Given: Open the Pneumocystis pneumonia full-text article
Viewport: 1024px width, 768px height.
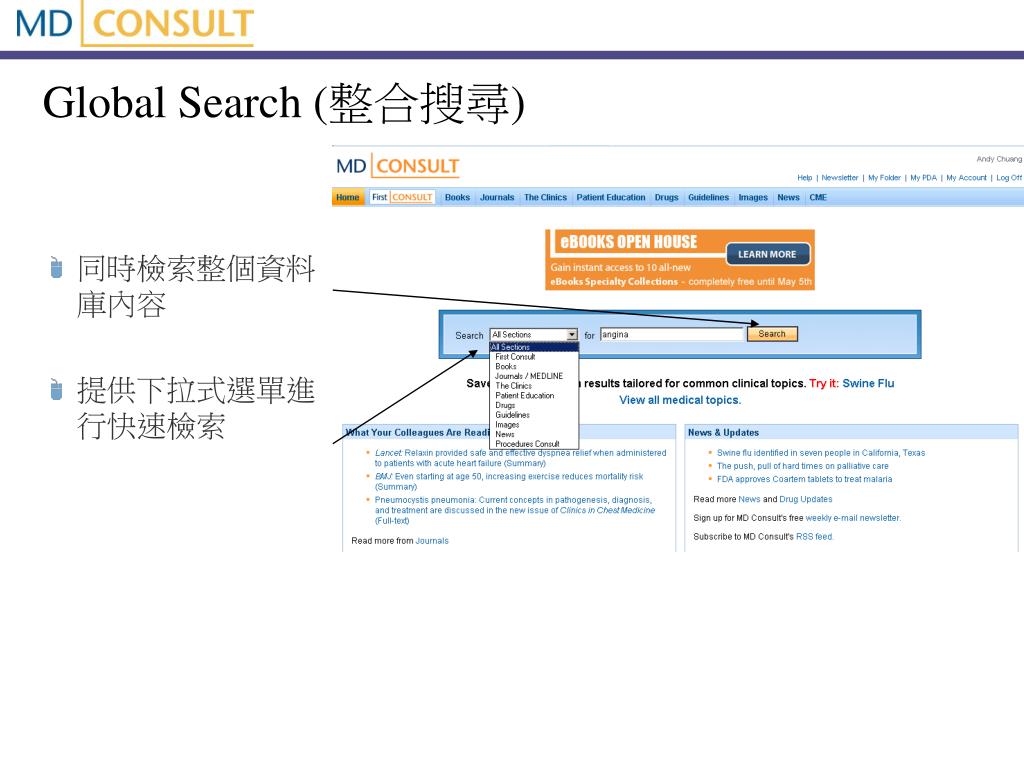Looking at the screenshot, I should (515, 510).
